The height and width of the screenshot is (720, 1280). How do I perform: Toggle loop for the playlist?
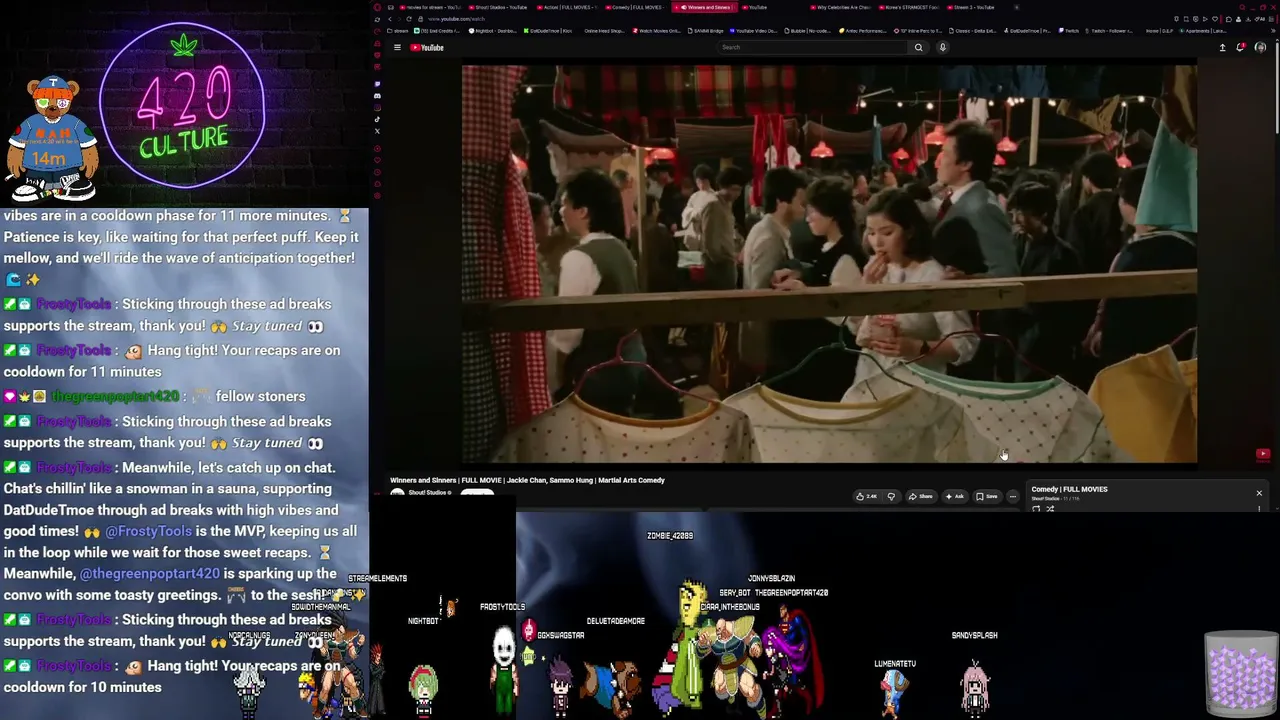pos(1036,508)
